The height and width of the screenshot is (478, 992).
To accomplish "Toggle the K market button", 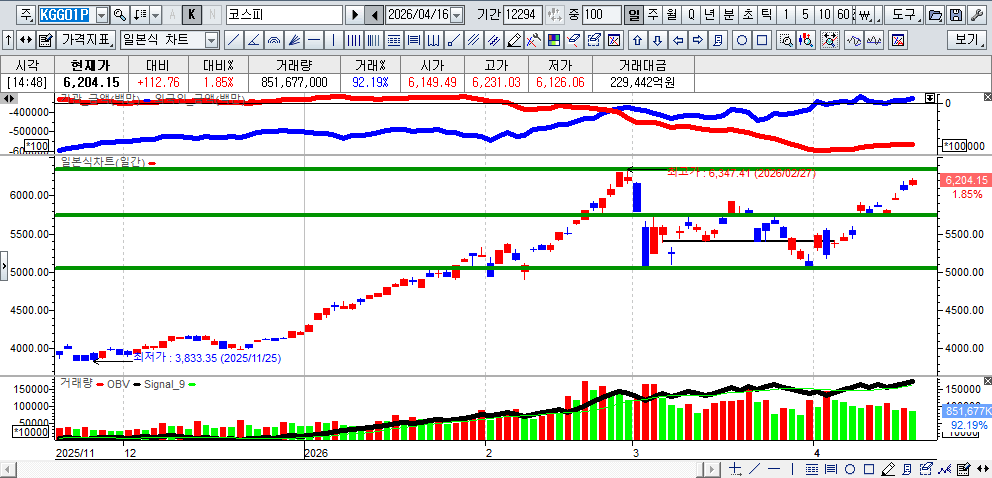I will pos(191,15).
